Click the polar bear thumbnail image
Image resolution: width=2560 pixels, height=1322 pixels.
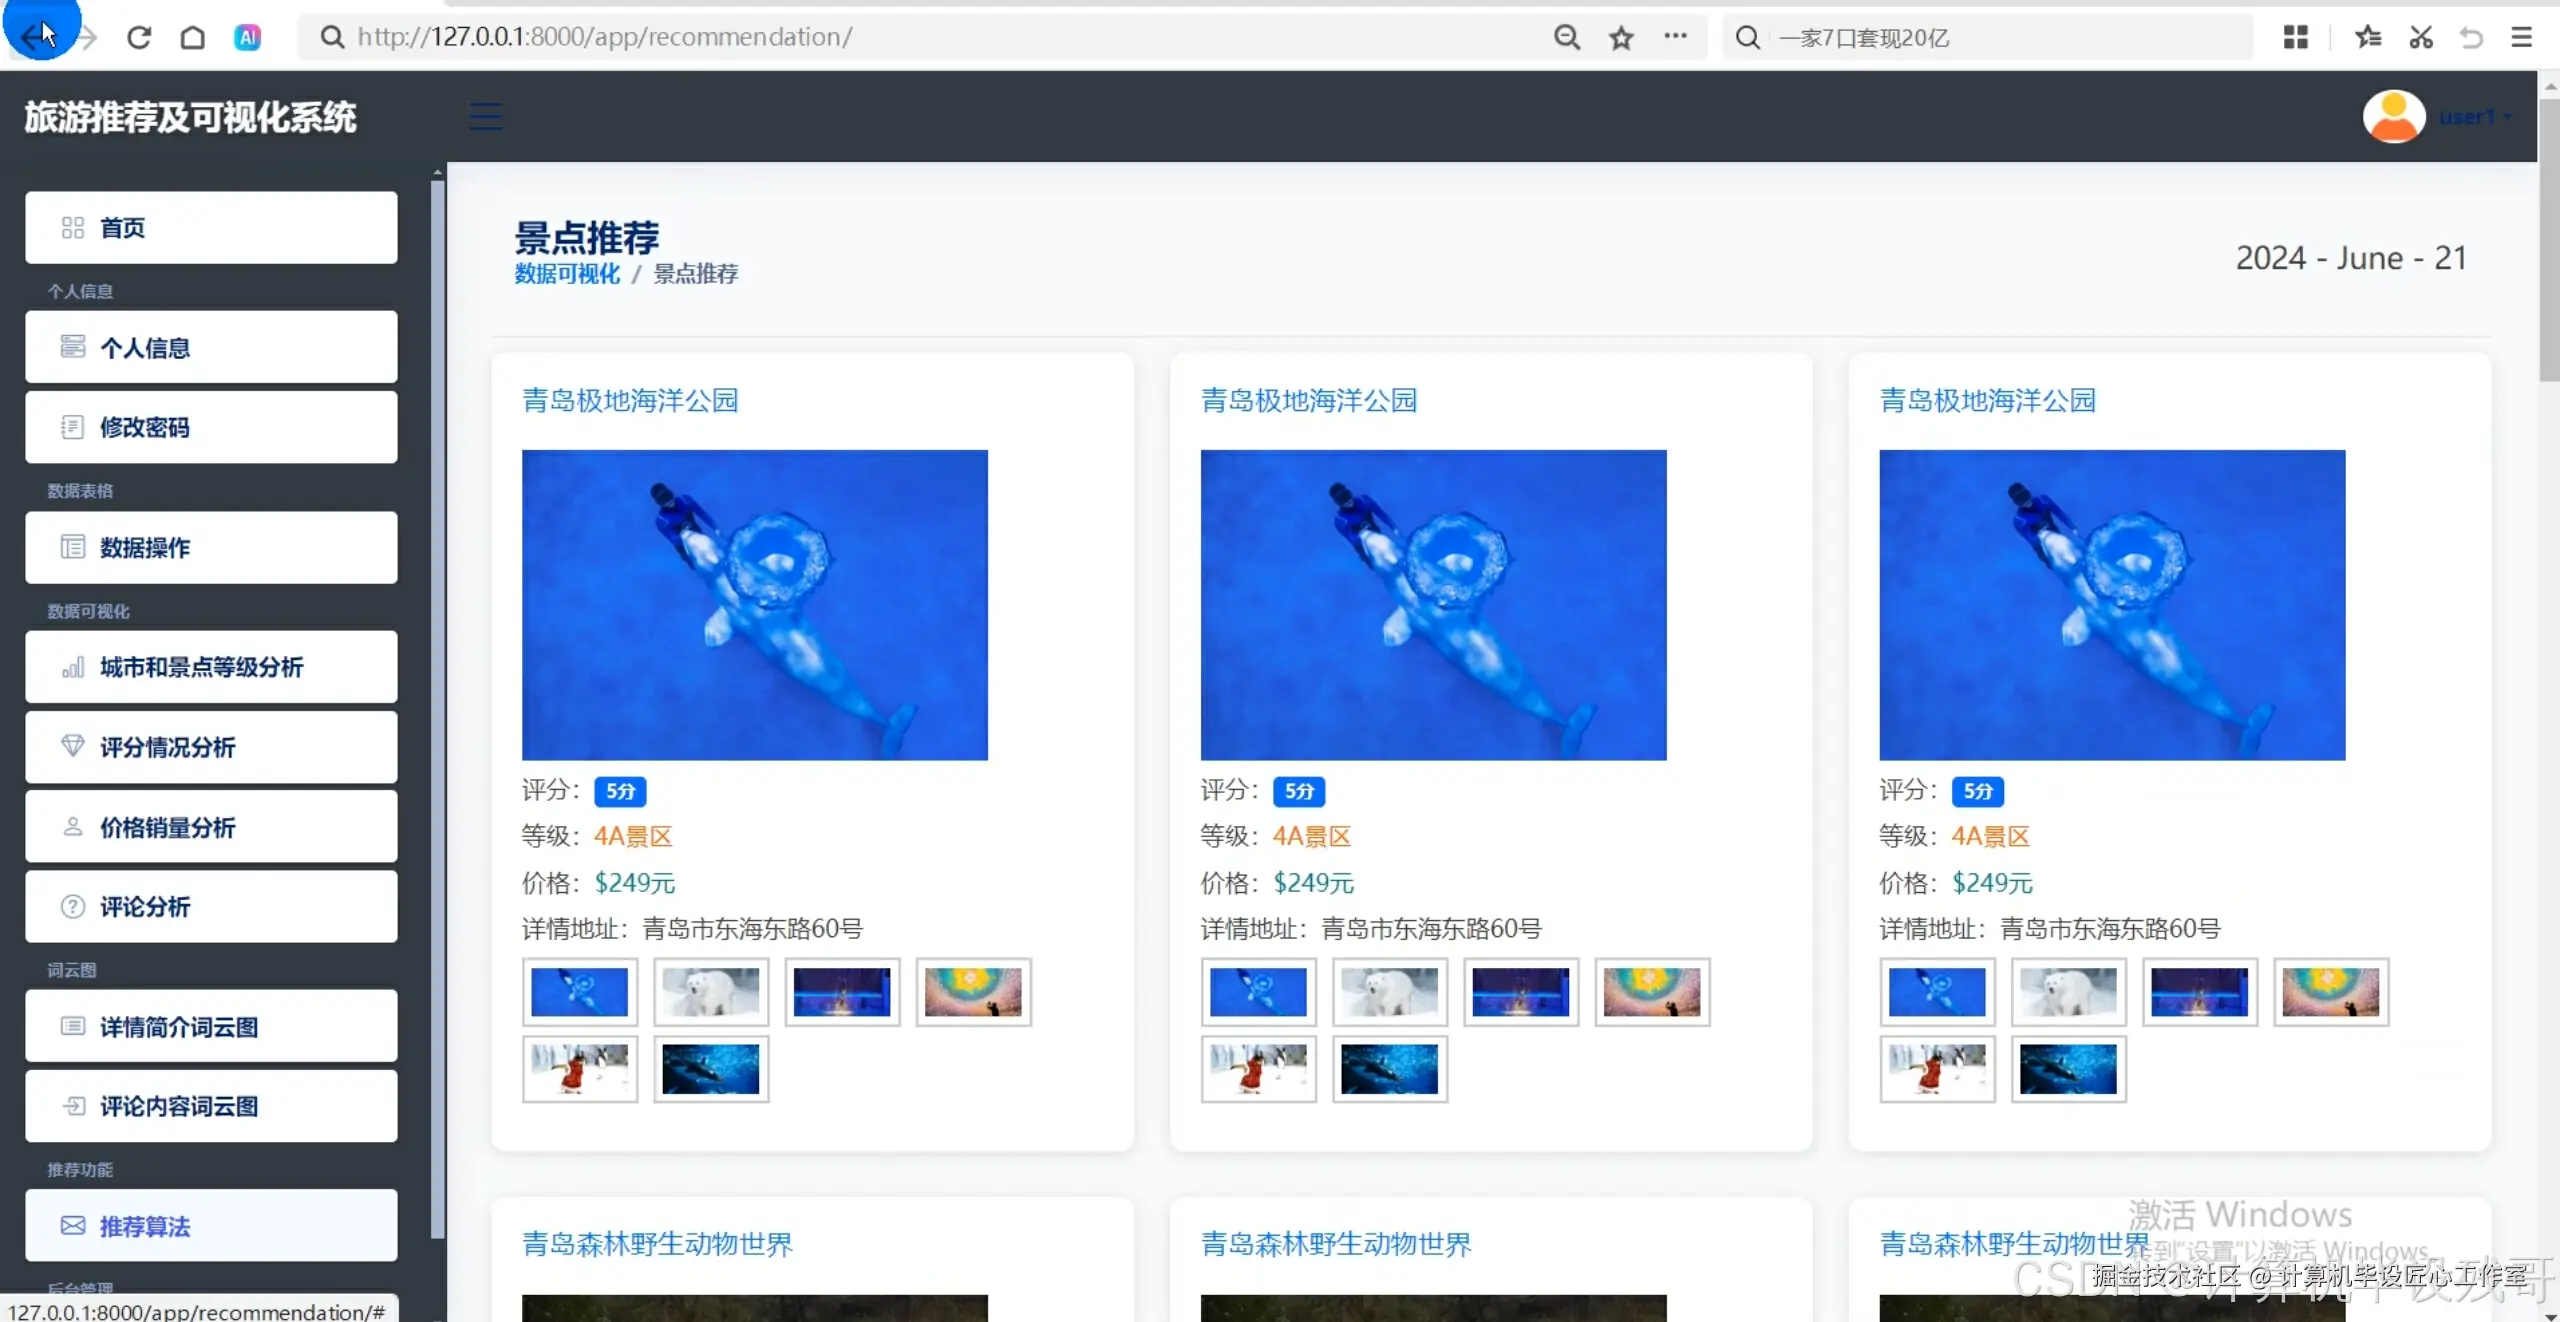(x=710, y=992)
